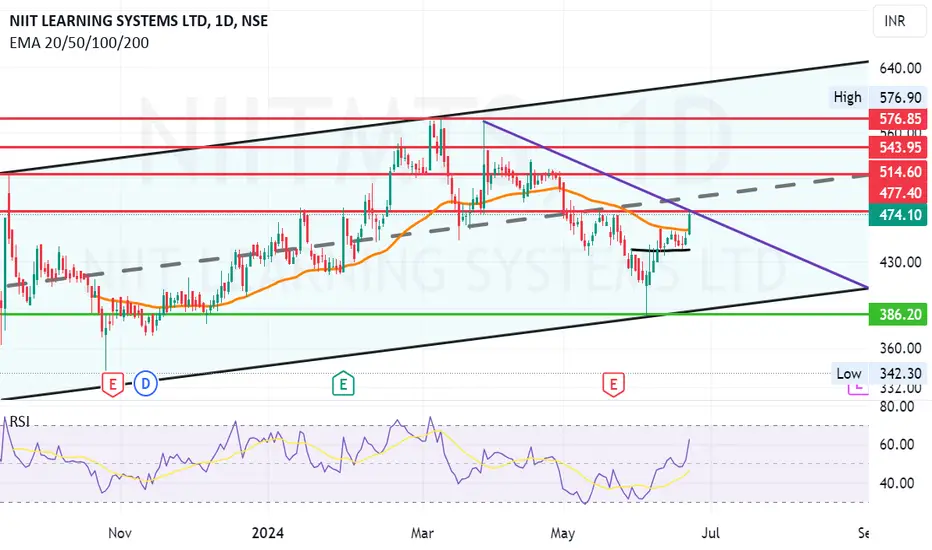The height and width of the screenshot is (550, 932).
Task: Click the High 576.90 label
Action: 879,97
